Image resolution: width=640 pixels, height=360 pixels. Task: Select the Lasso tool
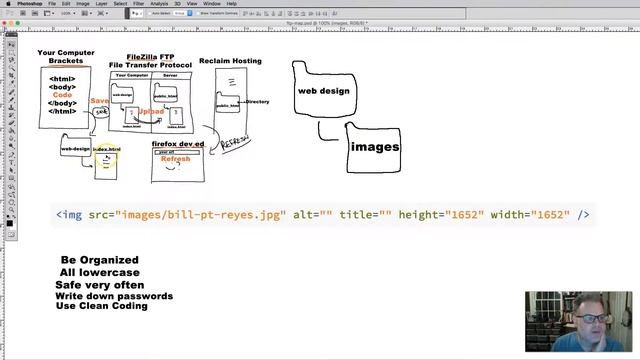tap(11, 60)
